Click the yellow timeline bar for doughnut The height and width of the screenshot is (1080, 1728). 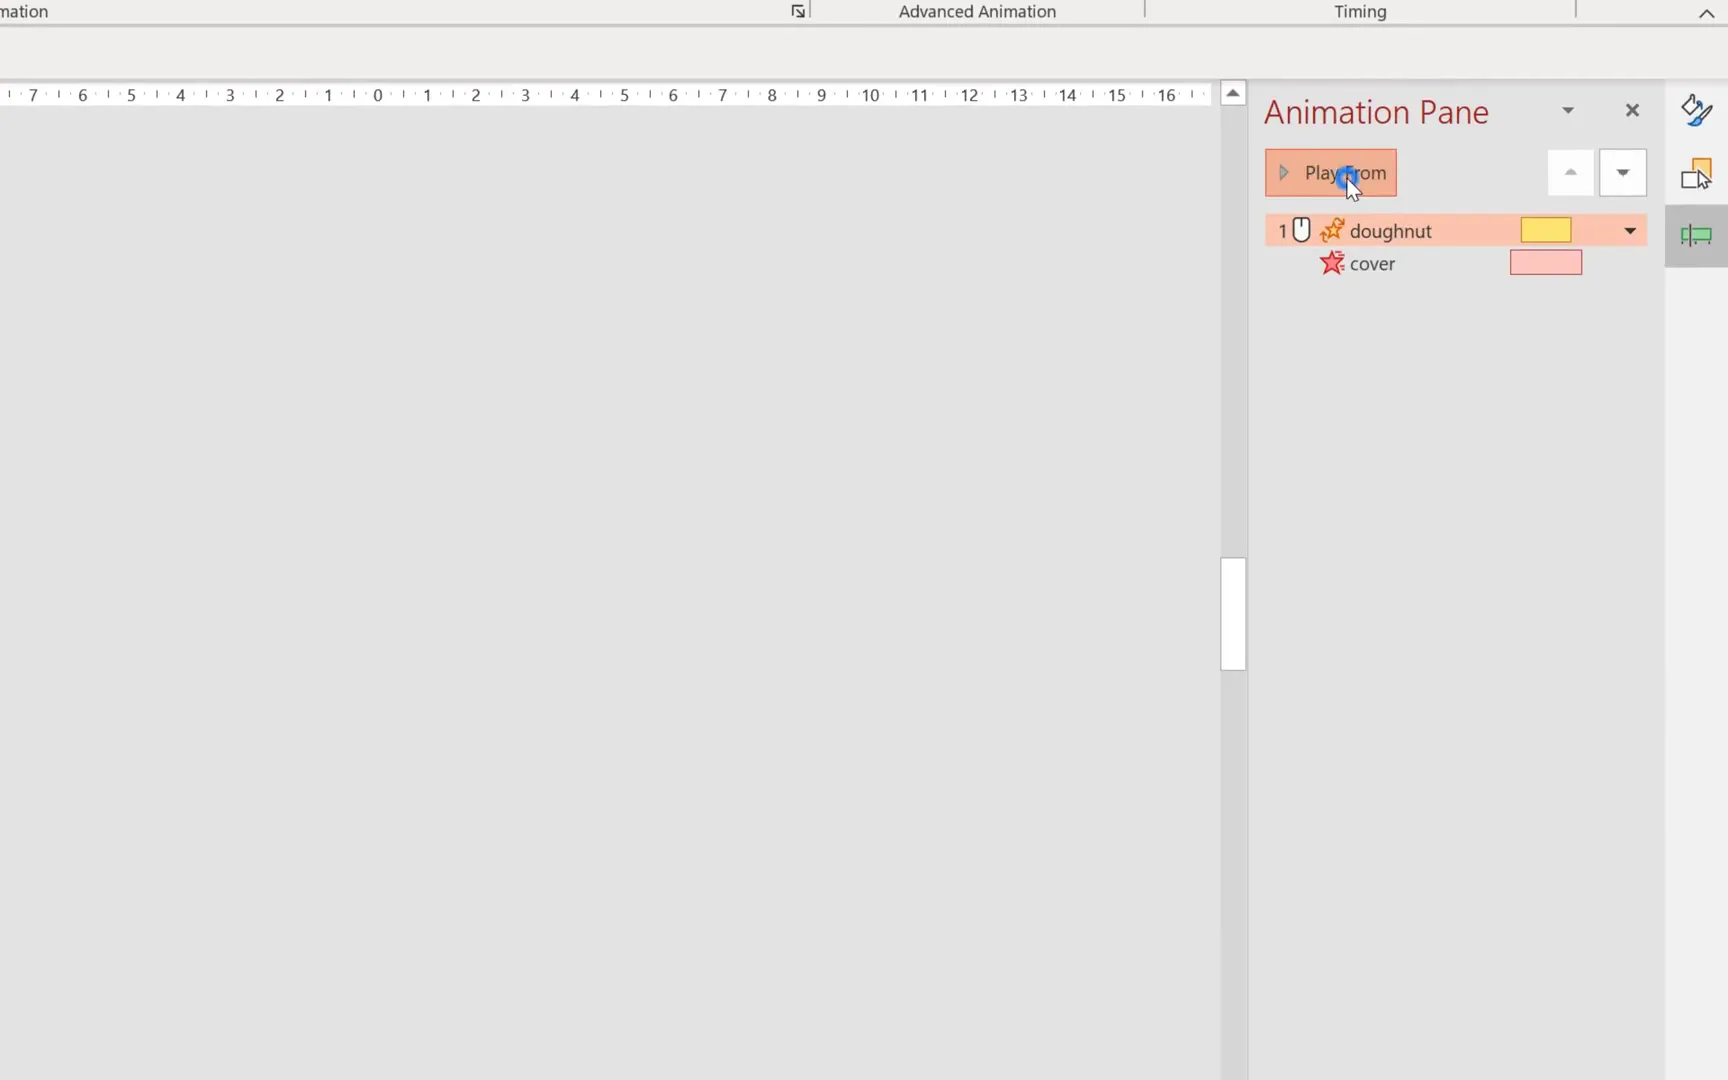(1545, 229)
